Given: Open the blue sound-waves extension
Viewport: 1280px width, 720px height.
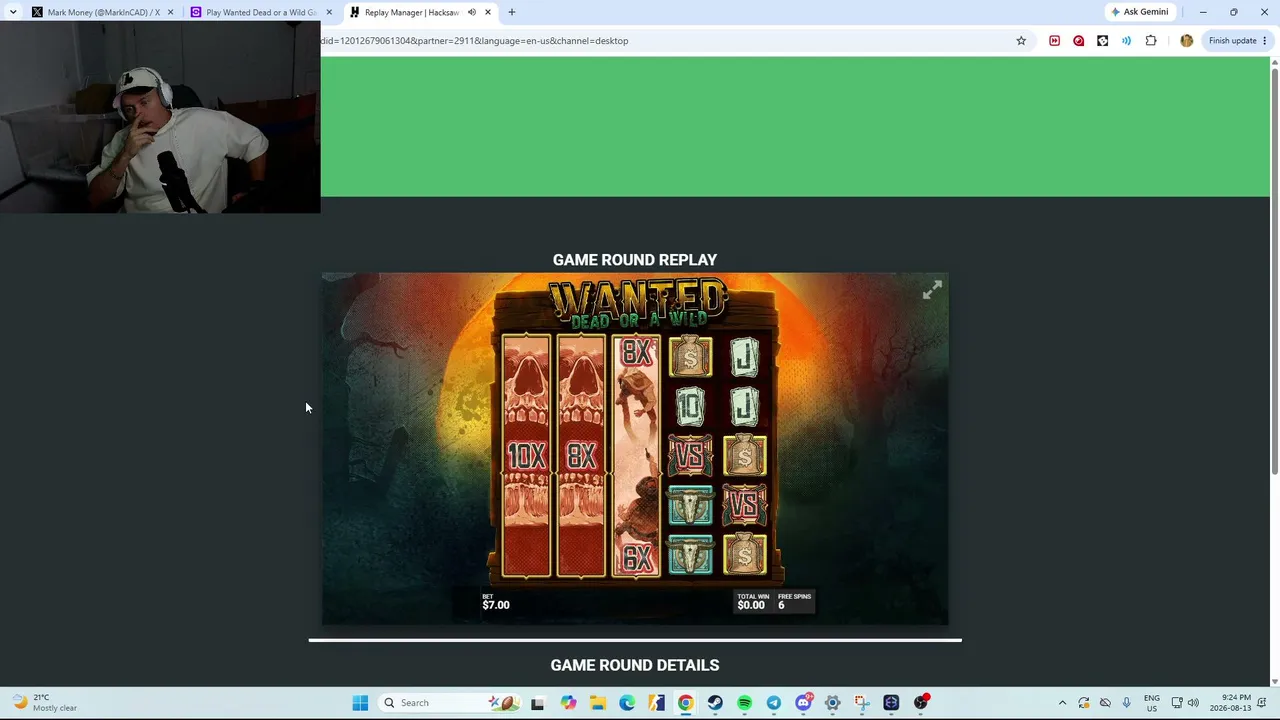Looking at the screenshot, I should click(1126, 41).
